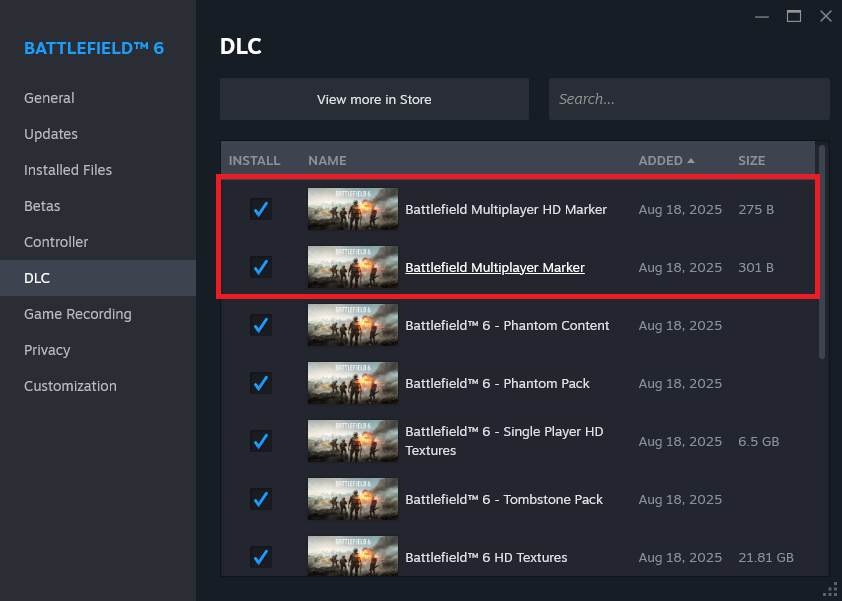Toggle Single Player HD Textures install checkbox
Viewport: 842px width, 601px height.
pyautogui.click(x=261, y=441)
